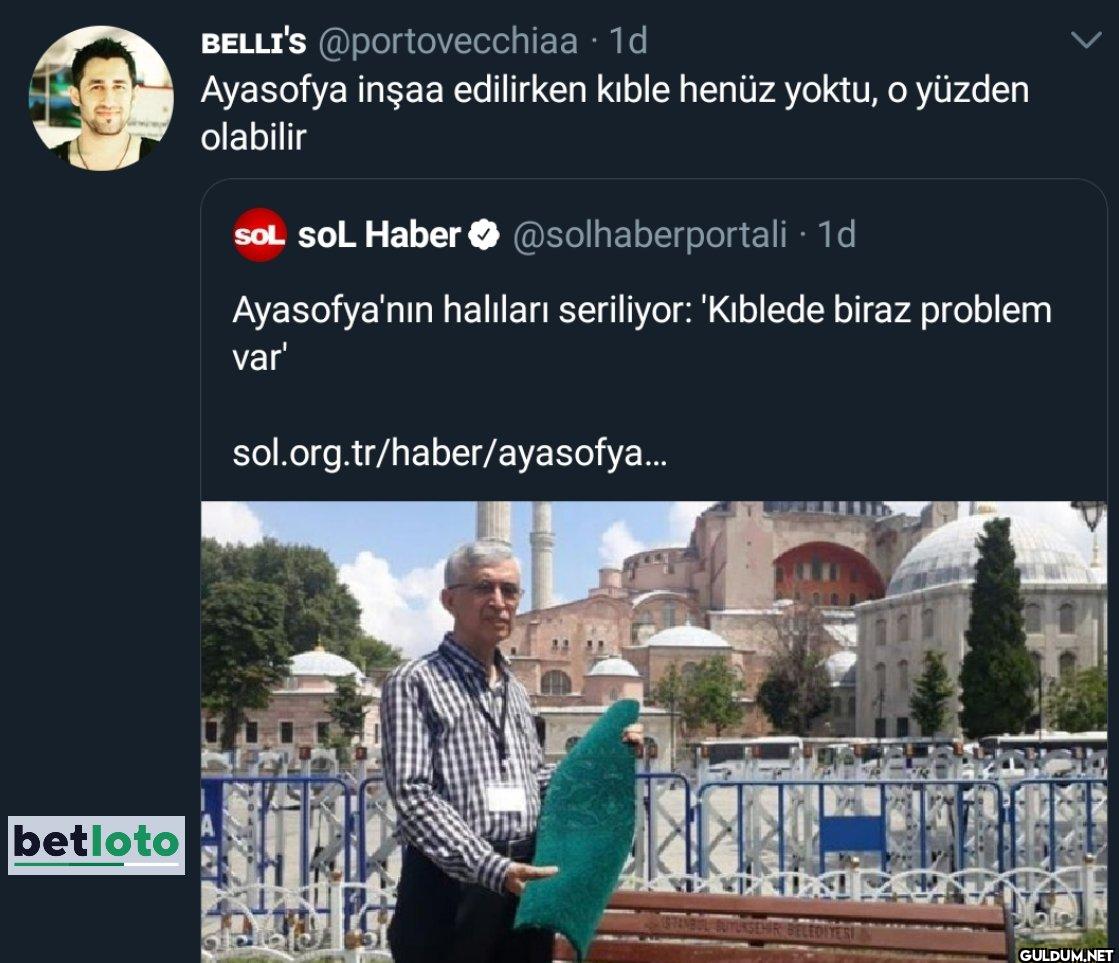
Task: Open the @solhaberportali handle link
Action: point(649,235)
